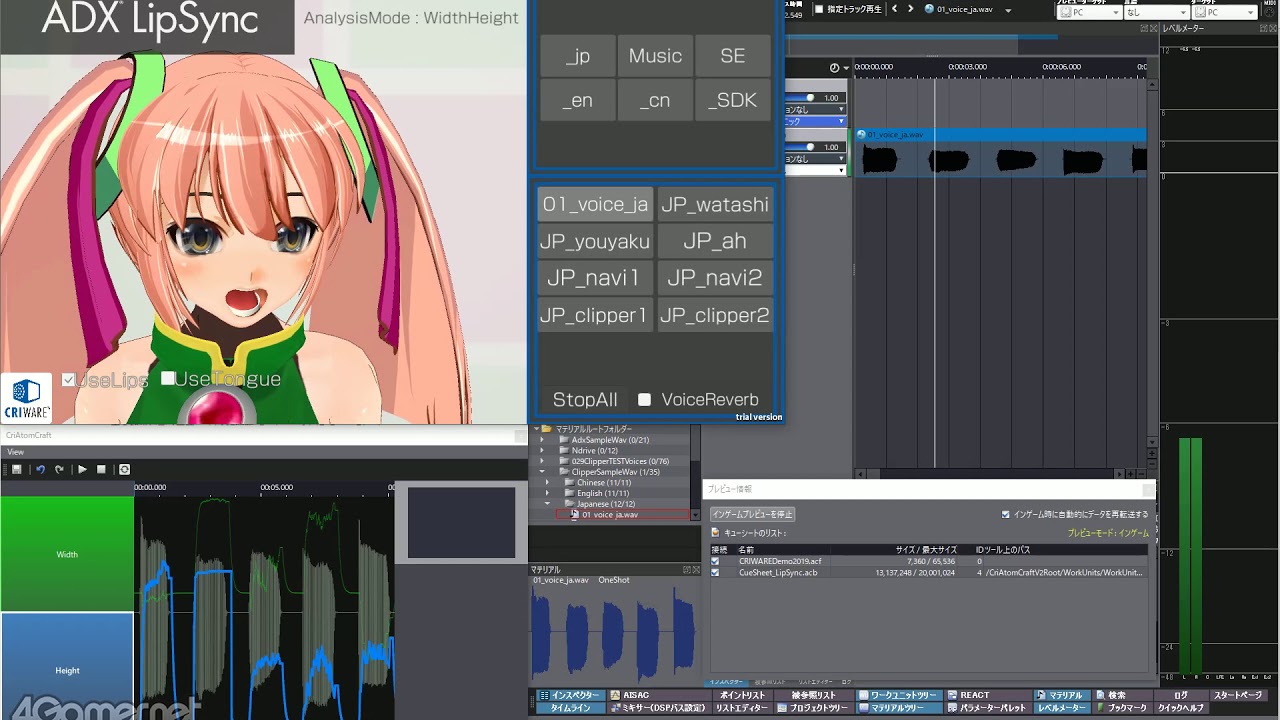Expand the AdxSampleWav folder
1280x720 pixels.
542,439
